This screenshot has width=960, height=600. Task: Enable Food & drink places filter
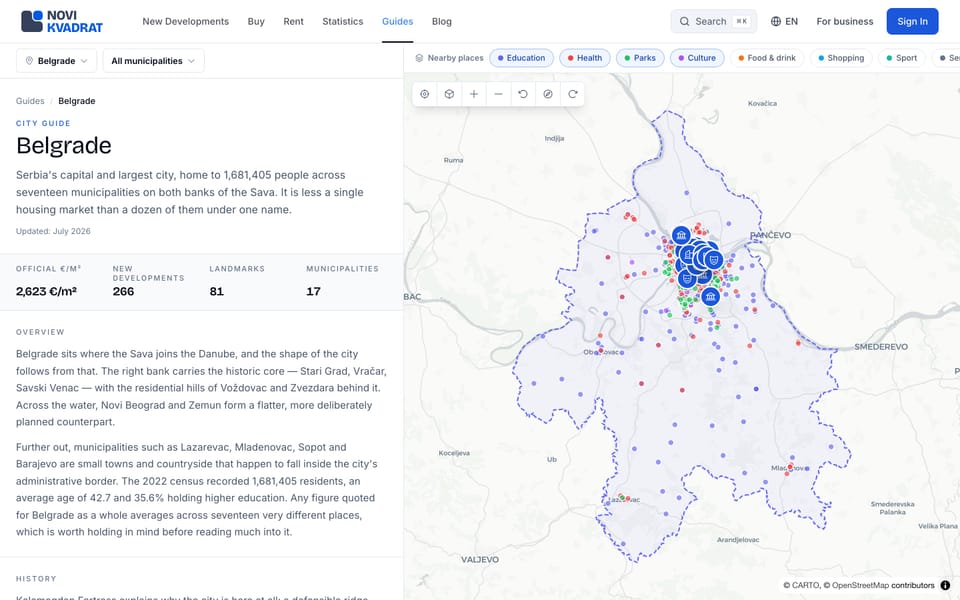click(x=767, y=58)
